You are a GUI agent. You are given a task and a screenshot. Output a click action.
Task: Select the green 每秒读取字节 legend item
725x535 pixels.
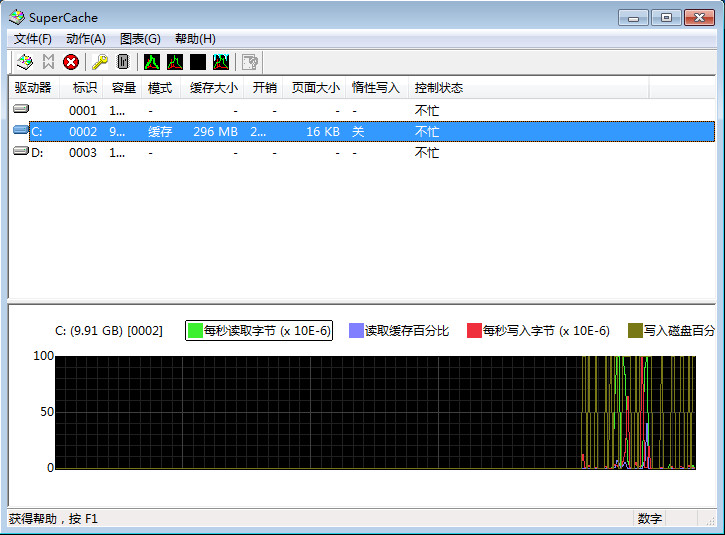coord(259,331)
